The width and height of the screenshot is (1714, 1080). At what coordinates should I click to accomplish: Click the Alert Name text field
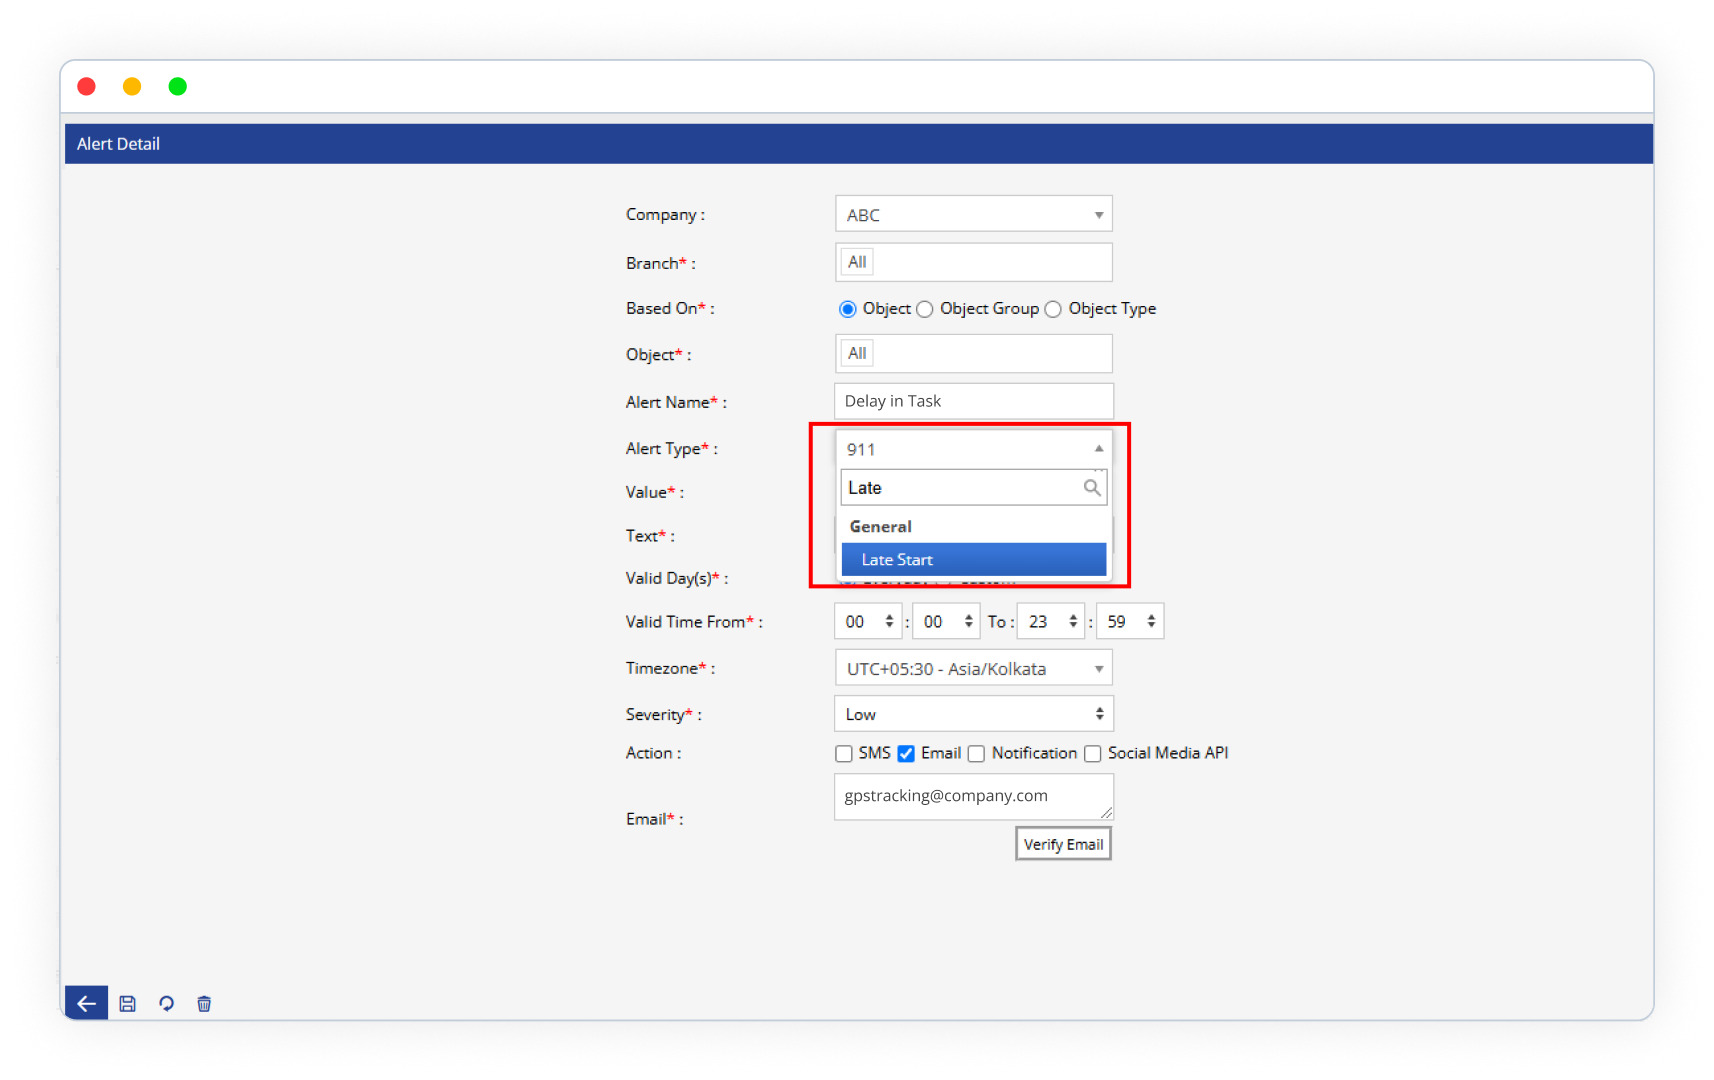[973, 401]
